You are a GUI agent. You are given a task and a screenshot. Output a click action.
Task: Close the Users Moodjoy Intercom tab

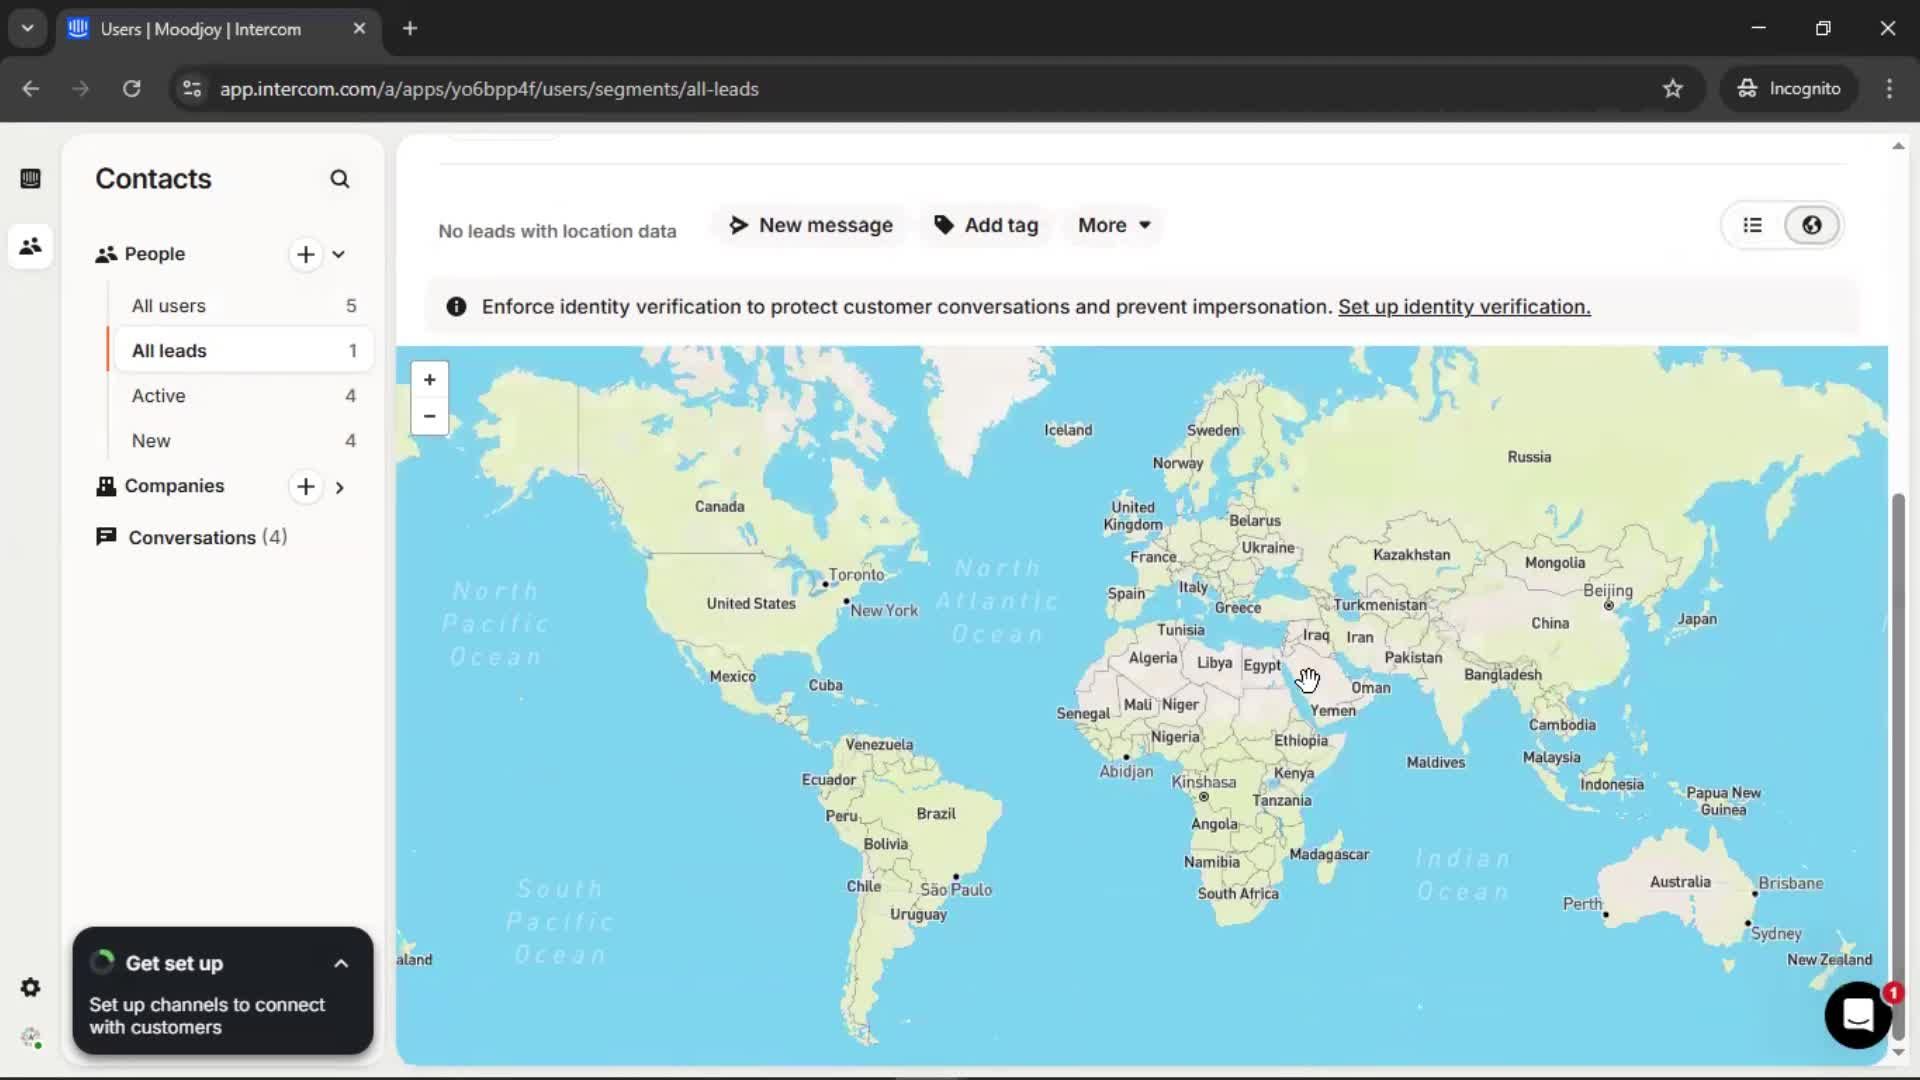pyautogui.click(x=359, y=29)
